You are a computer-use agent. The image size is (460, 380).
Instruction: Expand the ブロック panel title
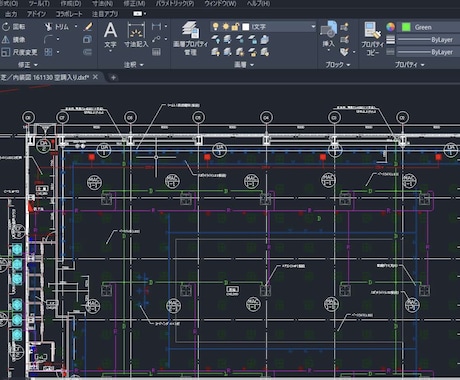click(338, 65)
